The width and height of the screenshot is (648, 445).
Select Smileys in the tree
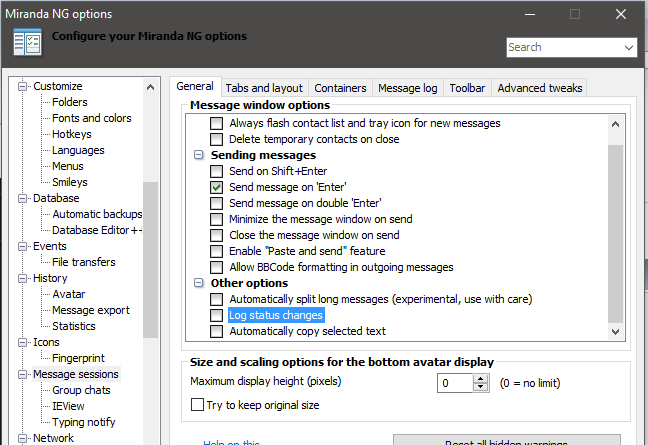click(70, 182)
